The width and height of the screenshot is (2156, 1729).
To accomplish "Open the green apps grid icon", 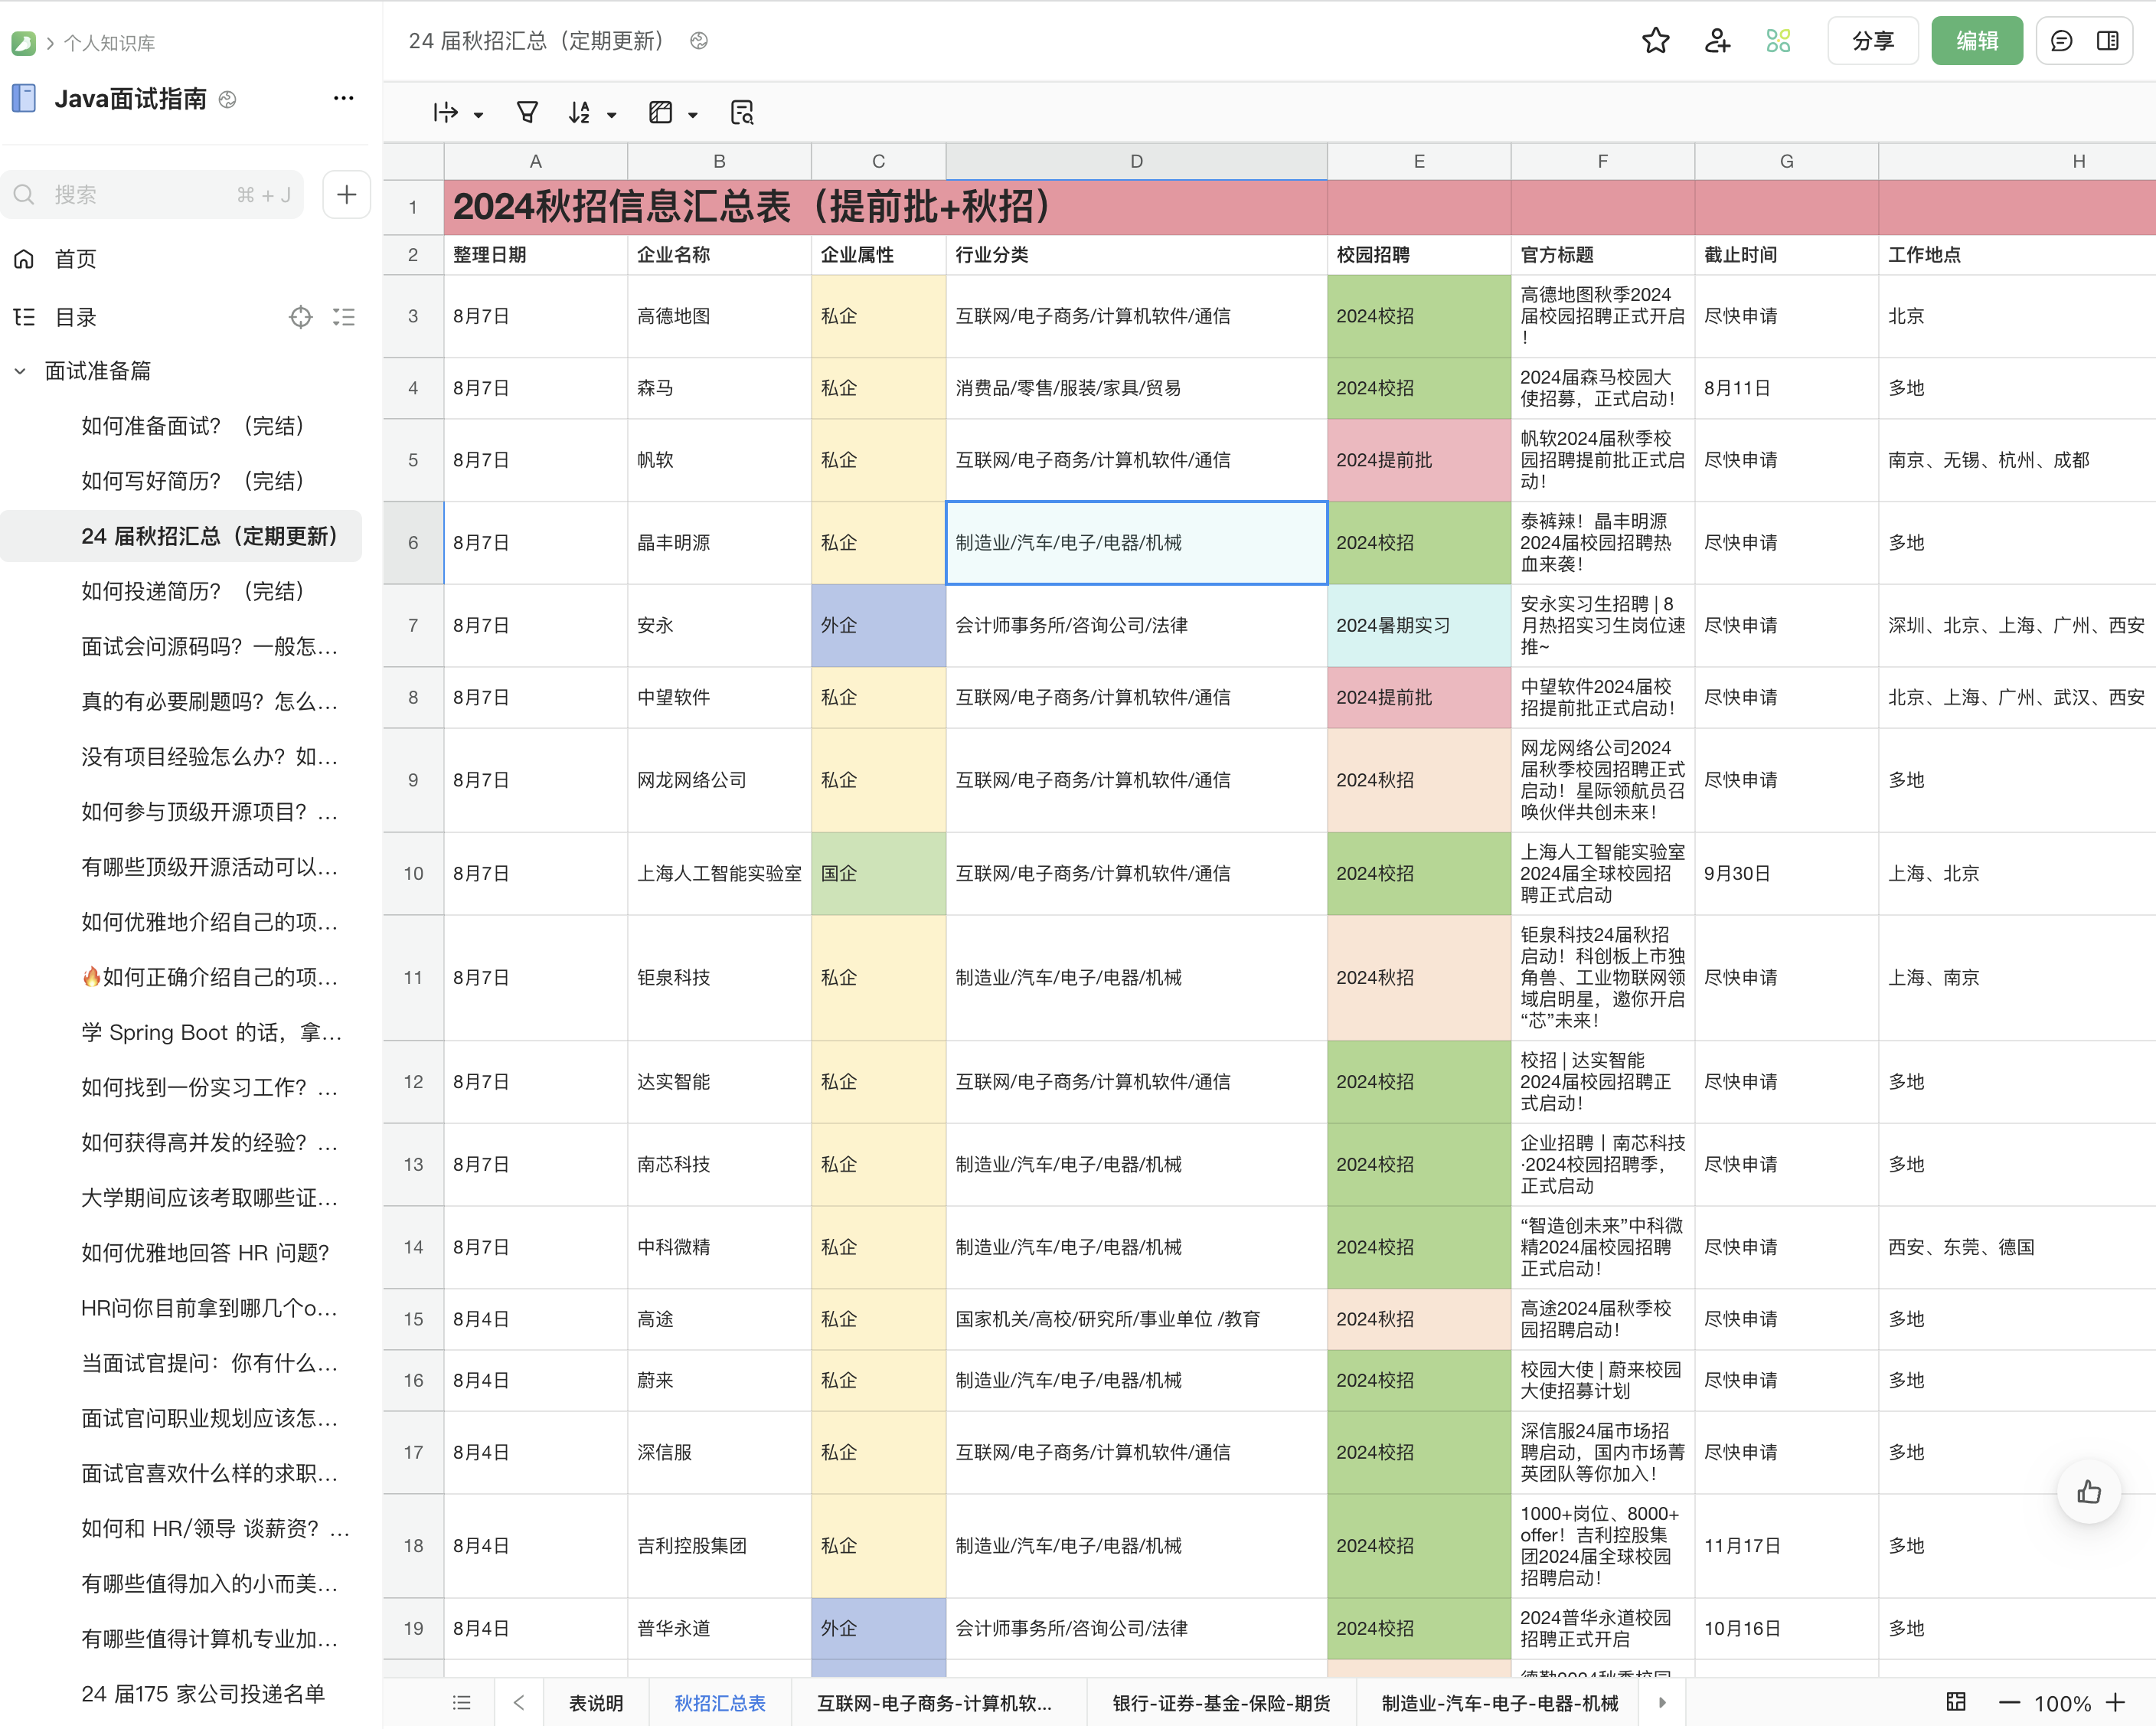I will [x=1778, y=41].
